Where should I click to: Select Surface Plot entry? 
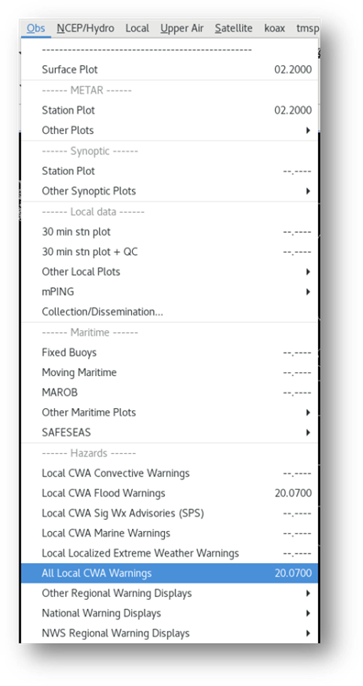point(169,70)
